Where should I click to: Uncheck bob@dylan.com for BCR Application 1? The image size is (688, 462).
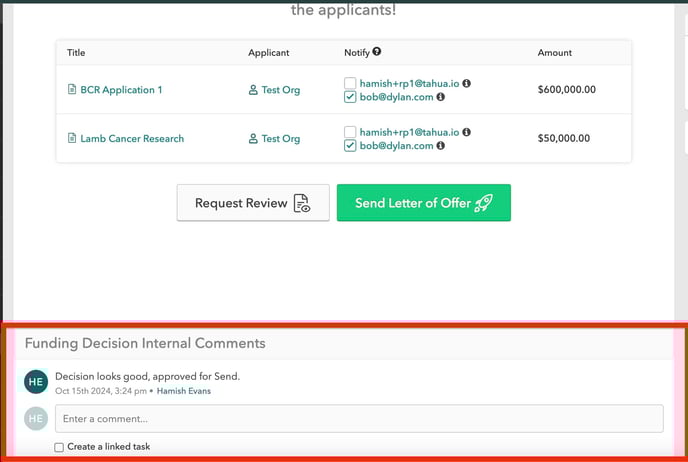click(350, 97)
